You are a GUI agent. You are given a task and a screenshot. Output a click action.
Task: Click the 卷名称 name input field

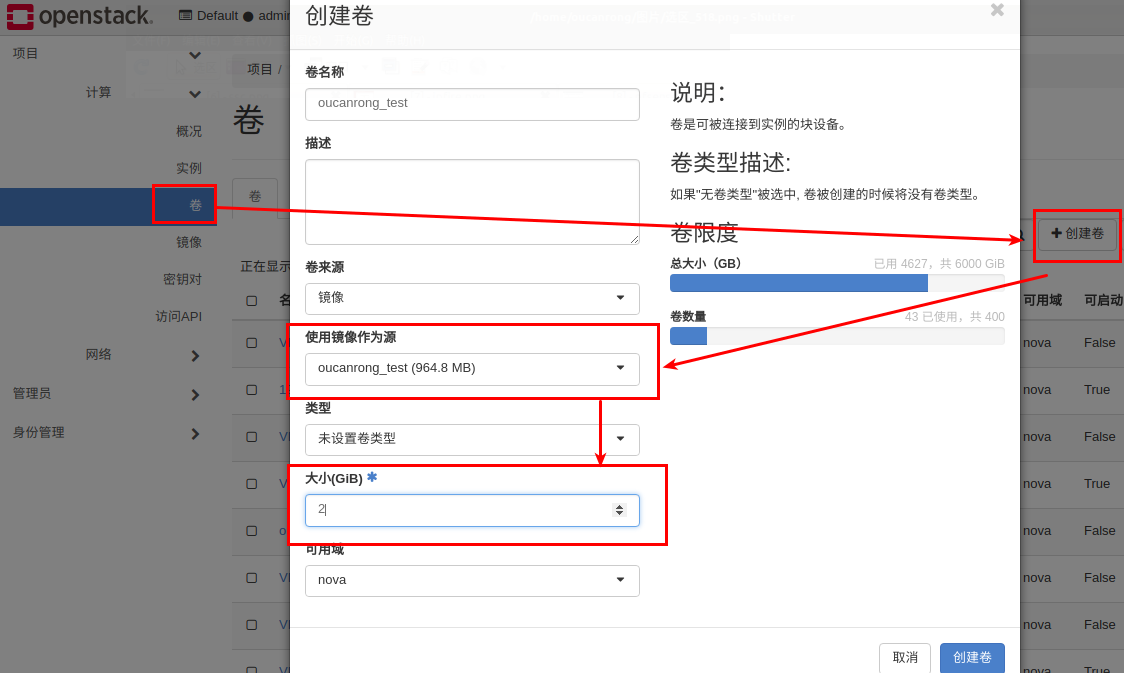pos(472,103)
